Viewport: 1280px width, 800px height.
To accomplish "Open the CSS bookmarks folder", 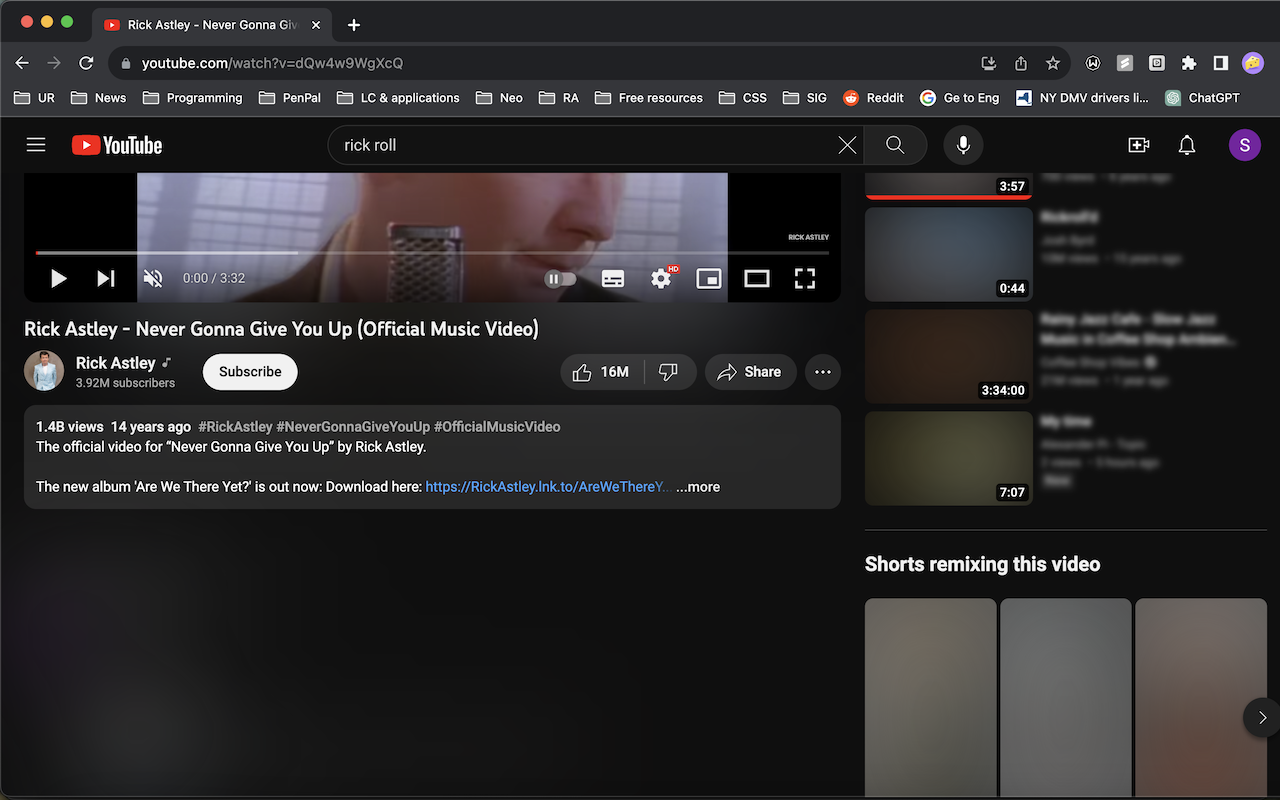I will [743, 98].
